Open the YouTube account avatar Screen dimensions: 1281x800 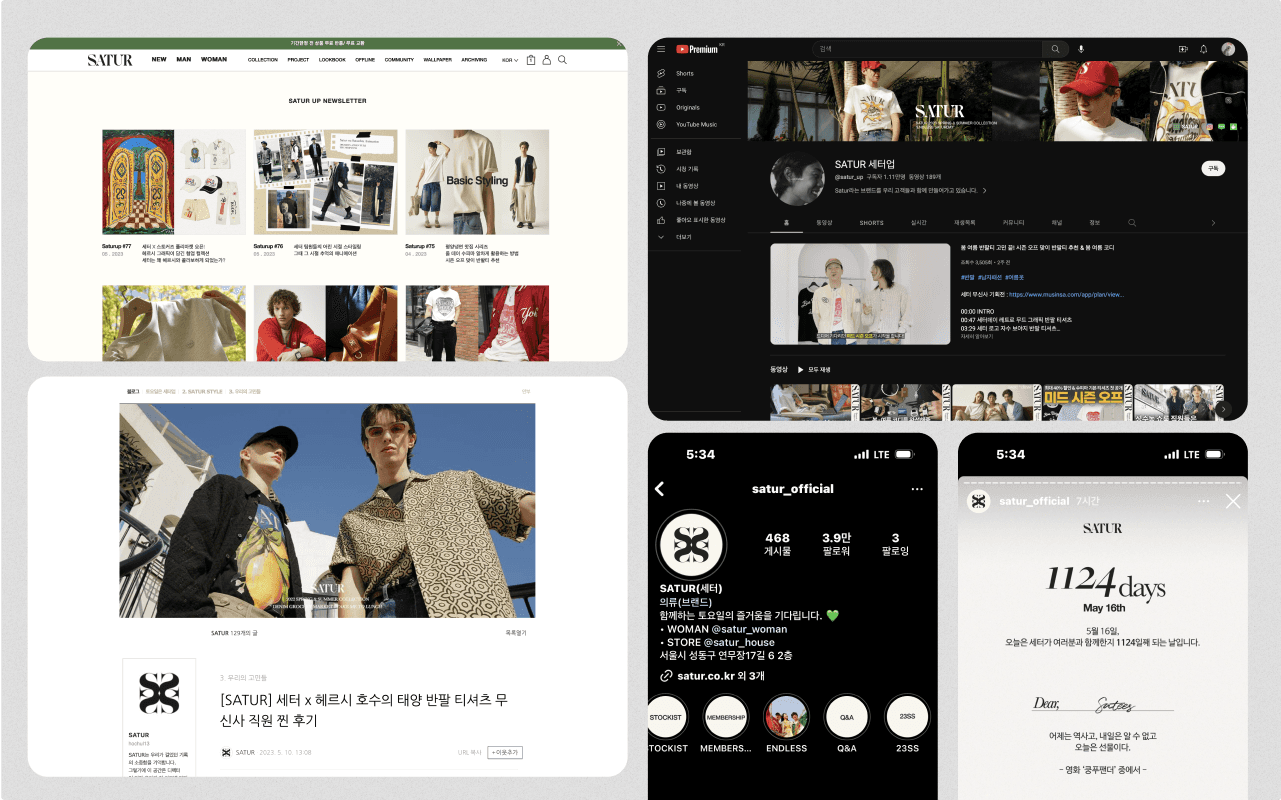pos(1228,49)
